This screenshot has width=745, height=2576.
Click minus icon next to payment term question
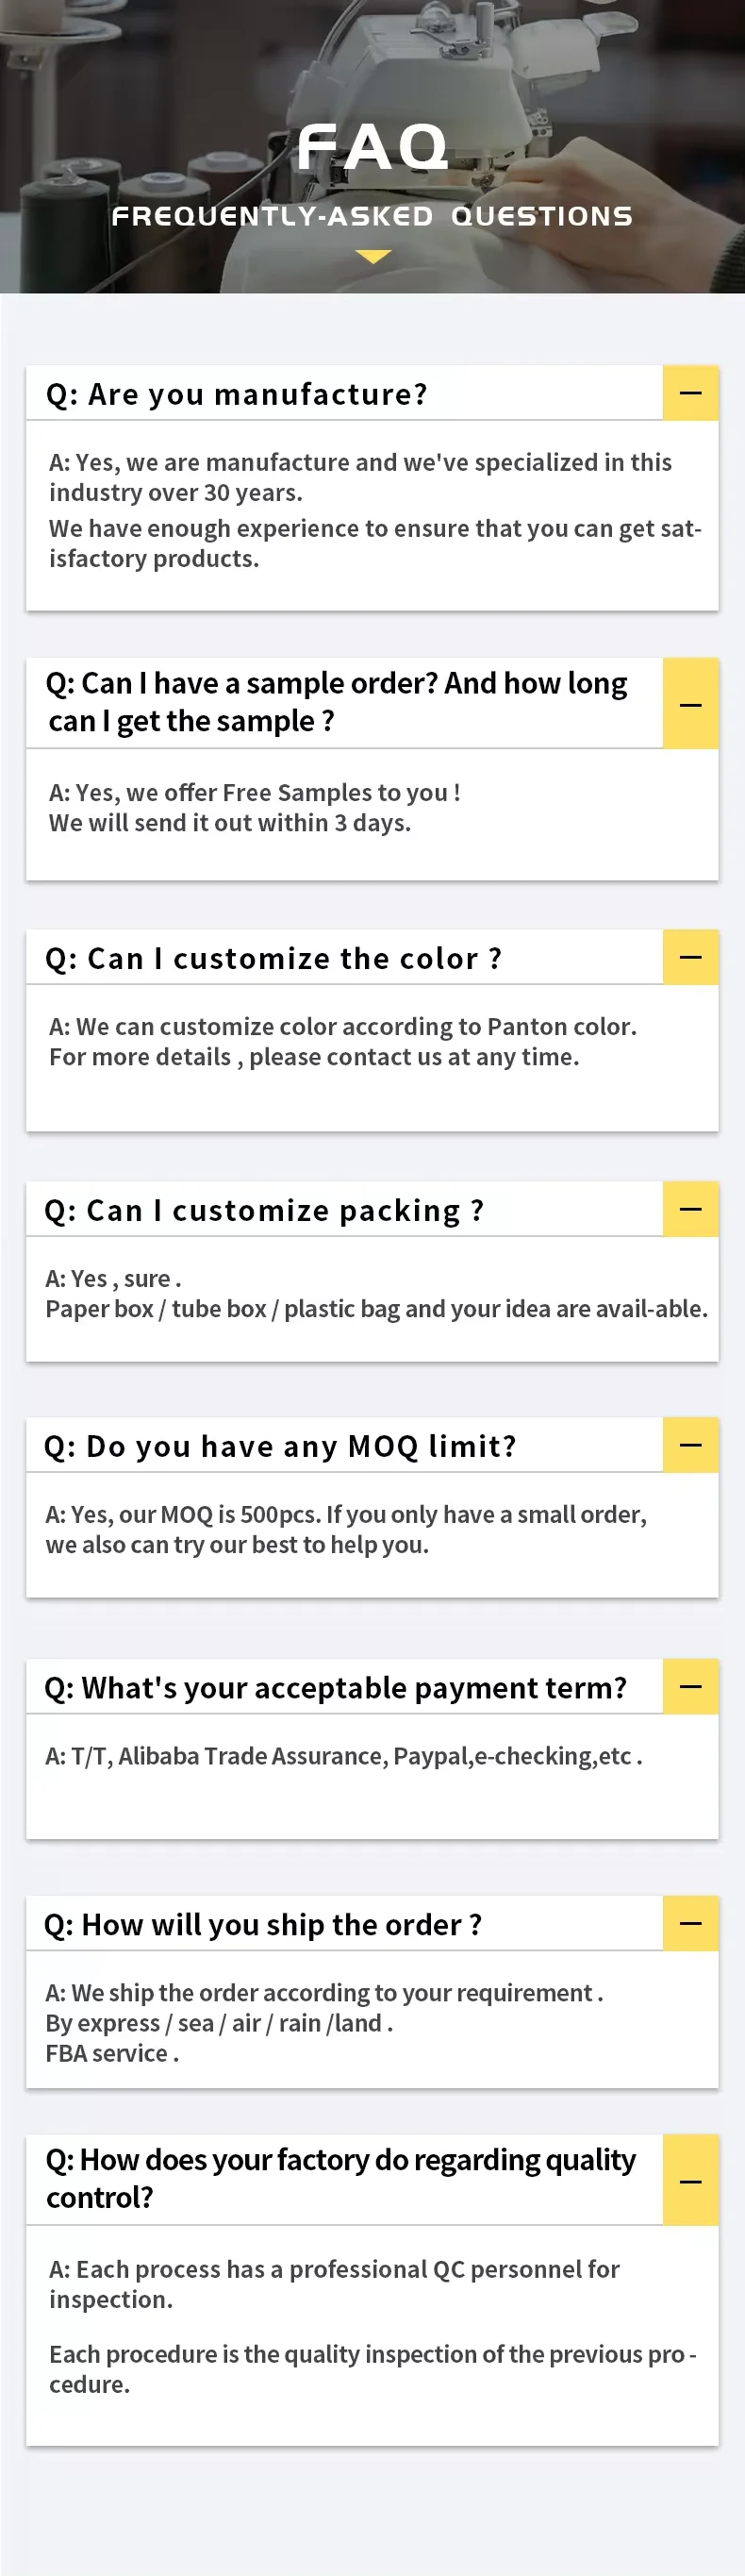(x=690, y=1686)
